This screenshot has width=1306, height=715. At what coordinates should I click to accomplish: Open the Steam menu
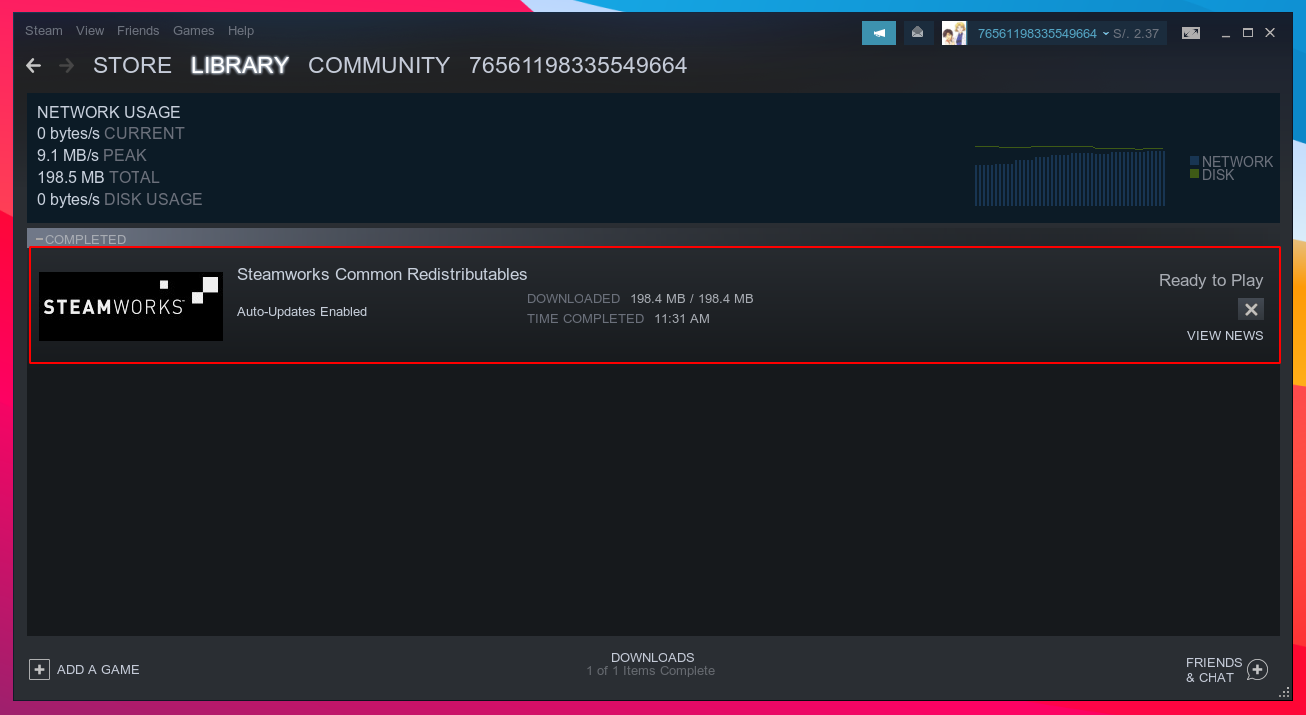pos(44,31)
